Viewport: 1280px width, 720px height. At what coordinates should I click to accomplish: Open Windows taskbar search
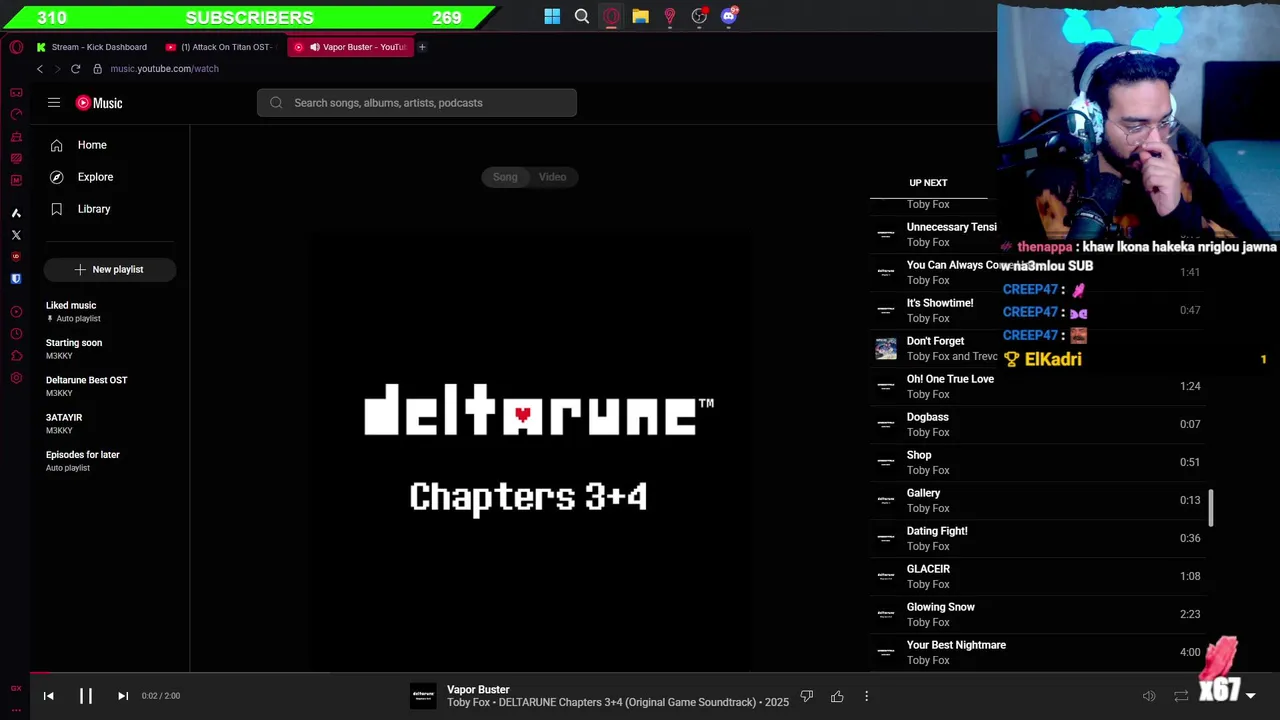click(x=582, y=16)
